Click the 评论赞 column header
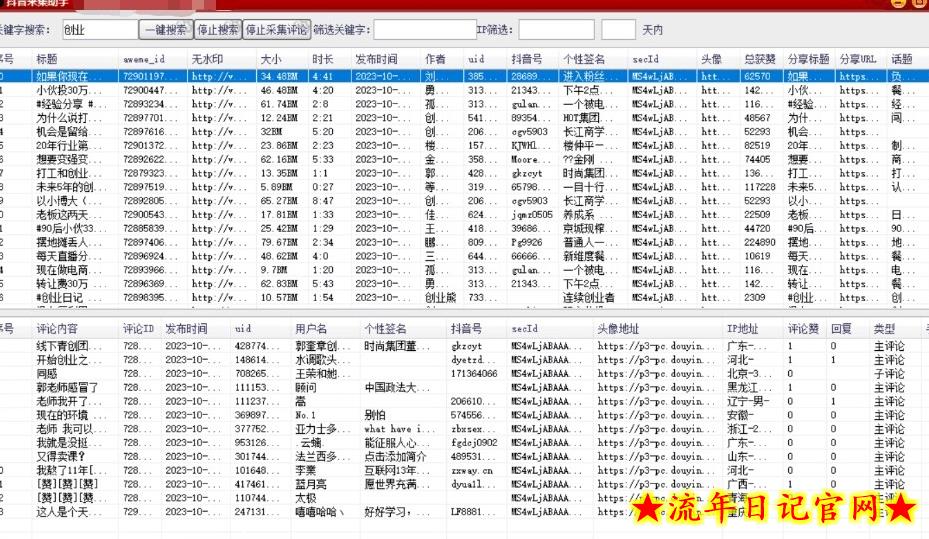The image size is (929, 539). point(805,329)
